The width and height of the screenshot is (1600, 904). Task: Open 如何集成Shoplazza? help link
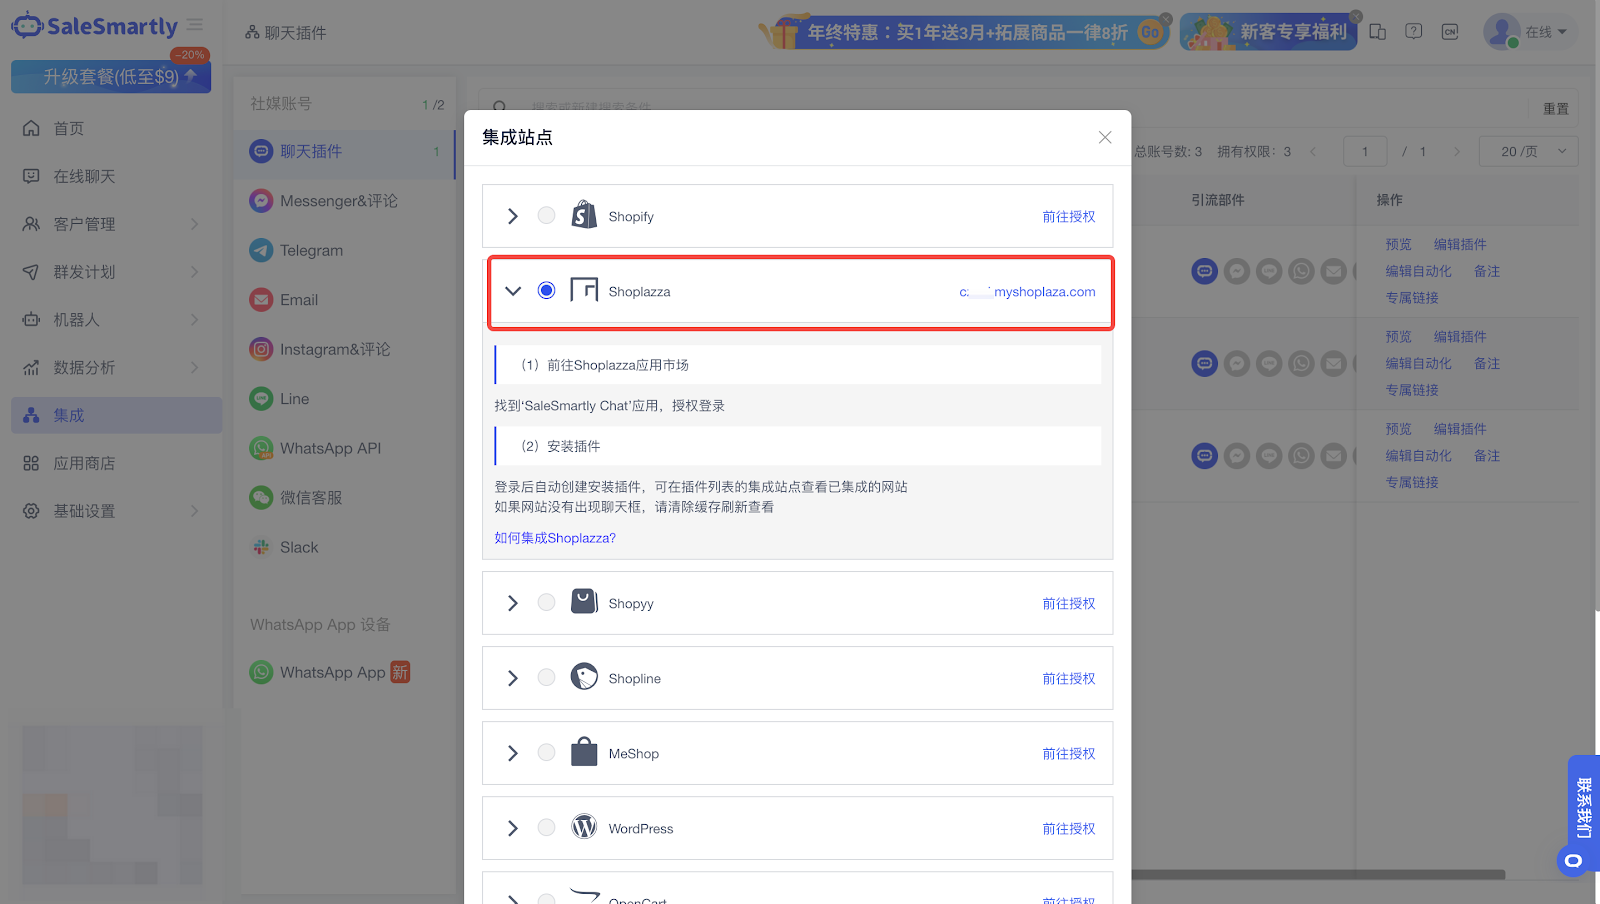(555, 538)
